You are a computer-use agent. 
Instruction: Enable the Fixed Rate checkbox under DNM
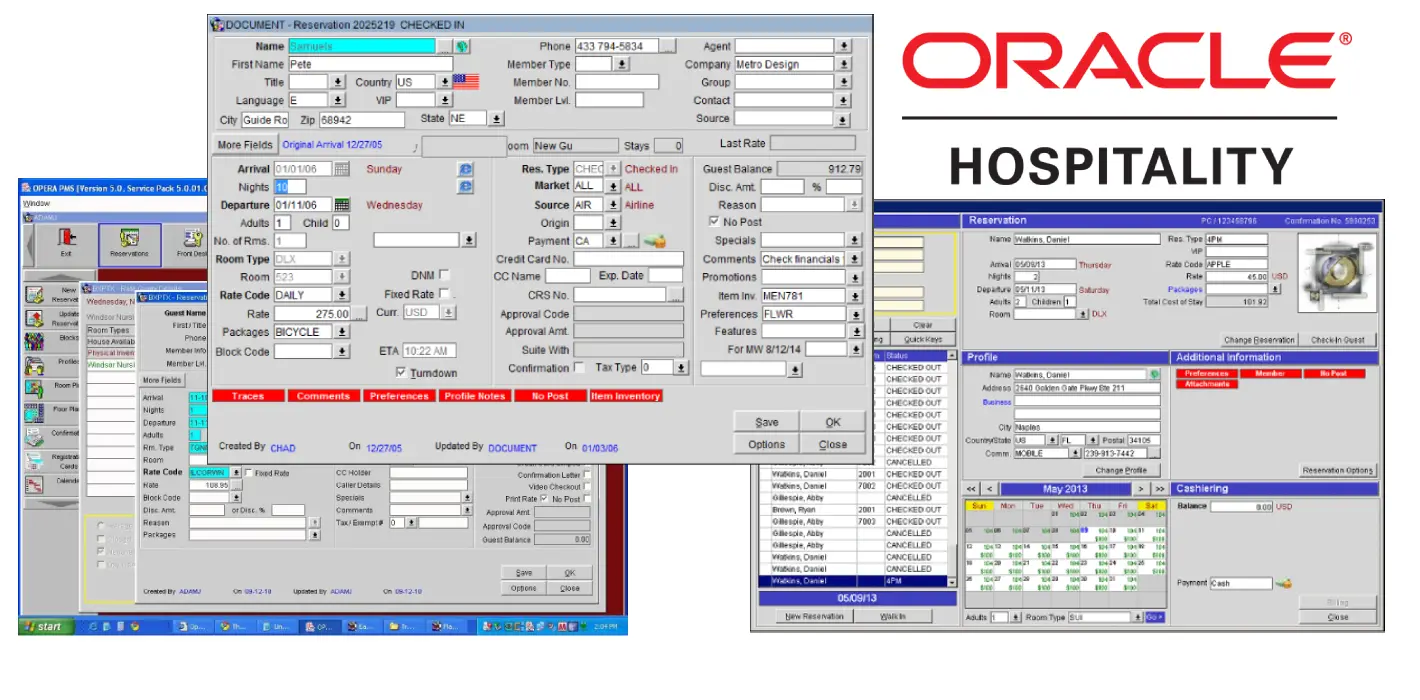444,294
